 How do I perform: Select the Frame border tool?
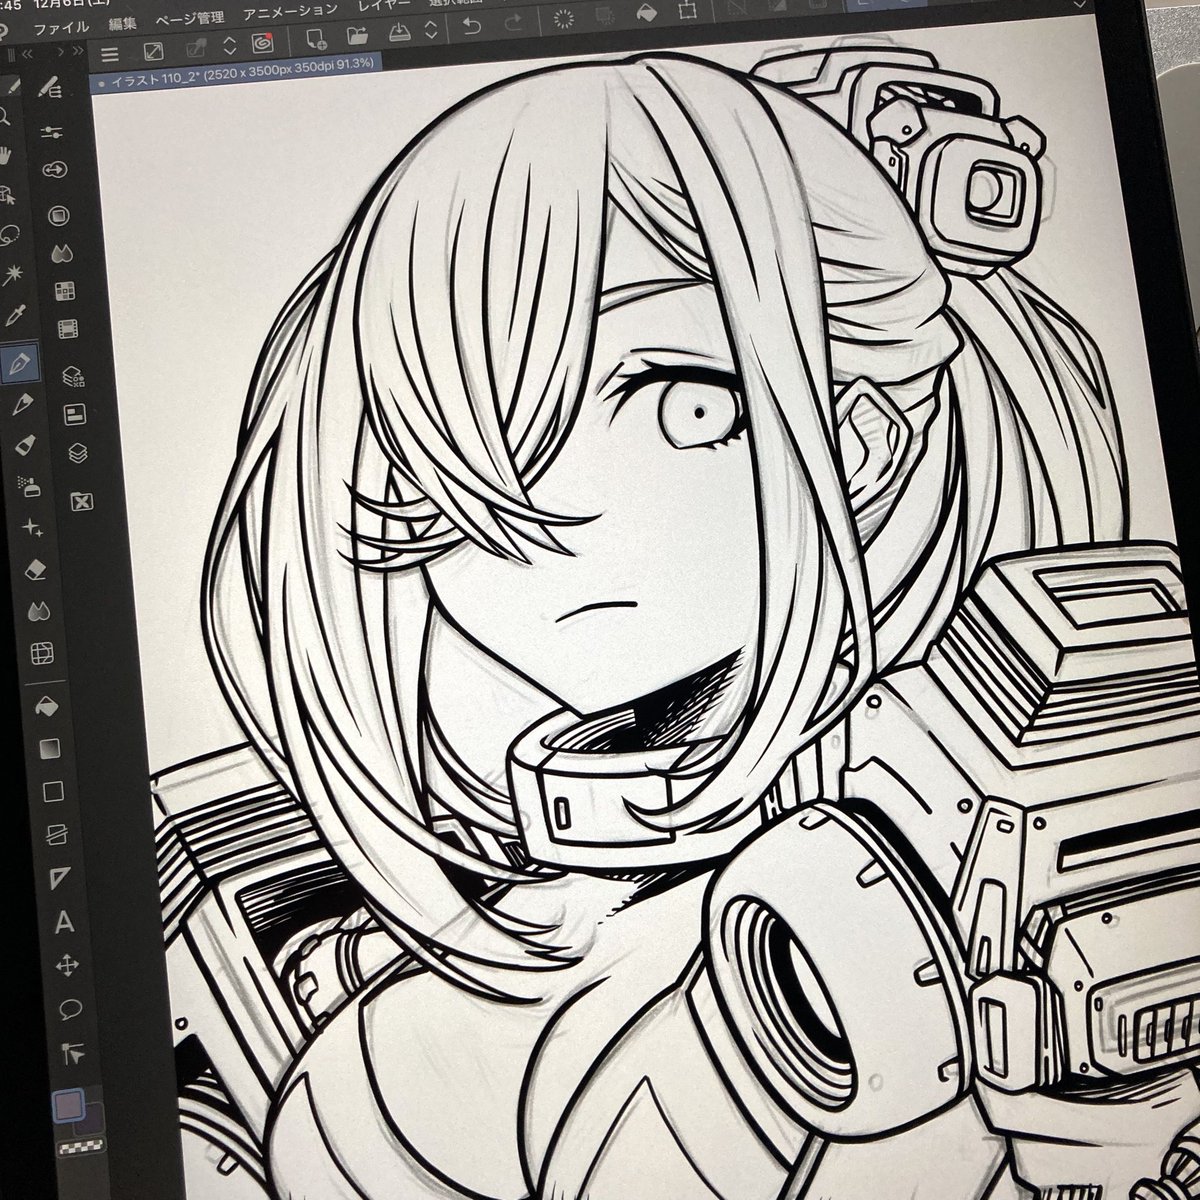[56, 833]
